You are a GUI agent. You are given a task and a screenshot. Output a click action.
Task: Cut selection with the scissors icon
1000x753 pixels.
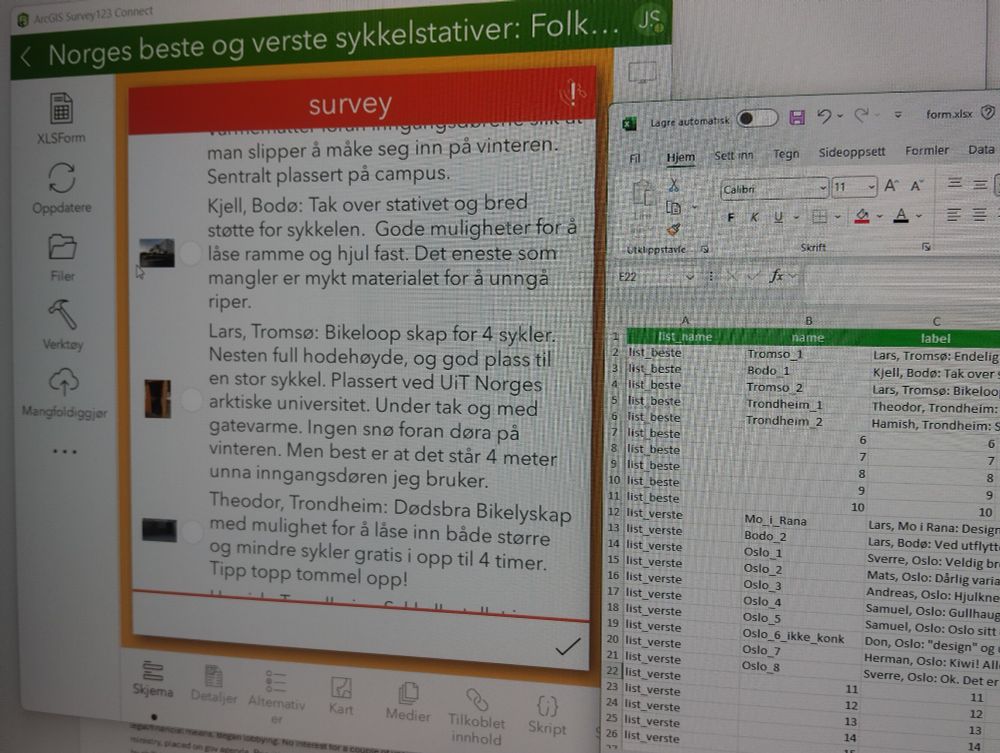673,186
